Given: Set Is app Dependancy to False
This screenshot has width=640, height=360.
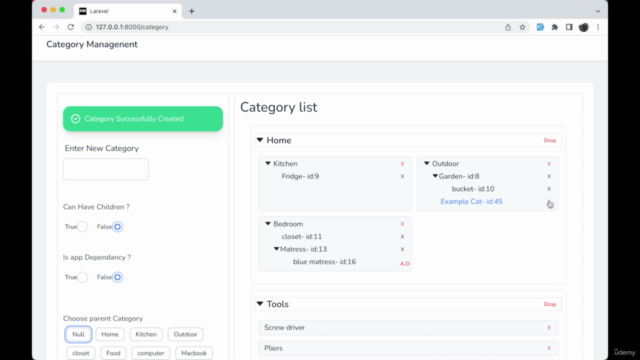Looking at the screenshot, I should click(117, 277).
